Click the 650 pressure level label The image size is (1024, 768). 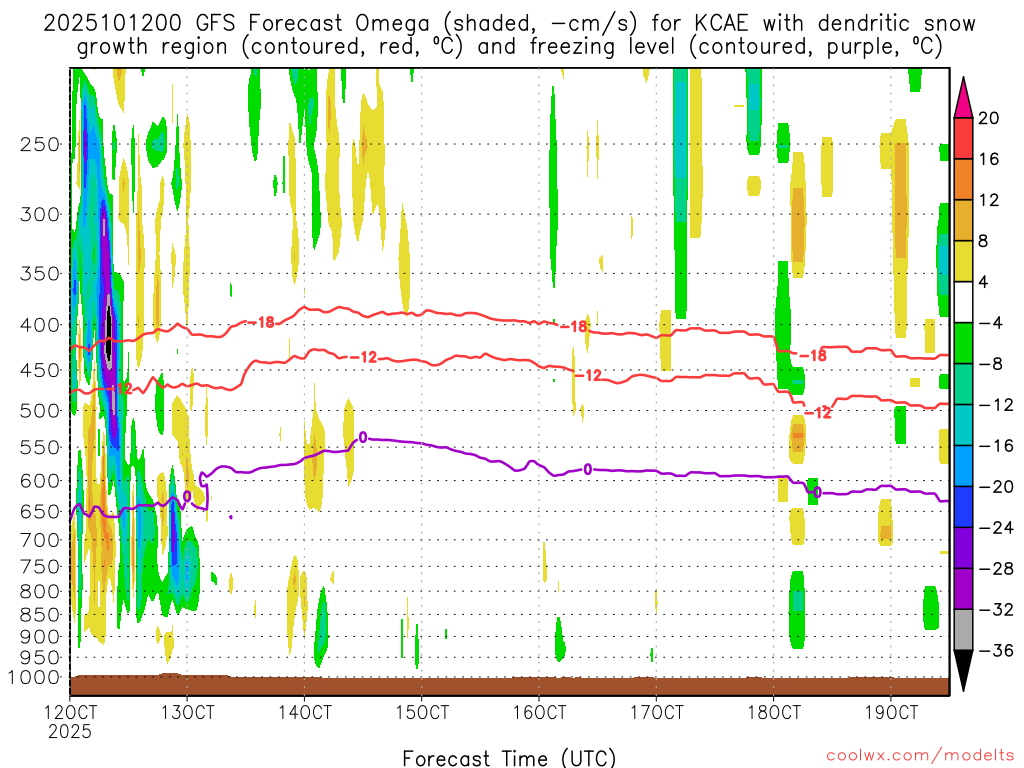coord(40,511)
